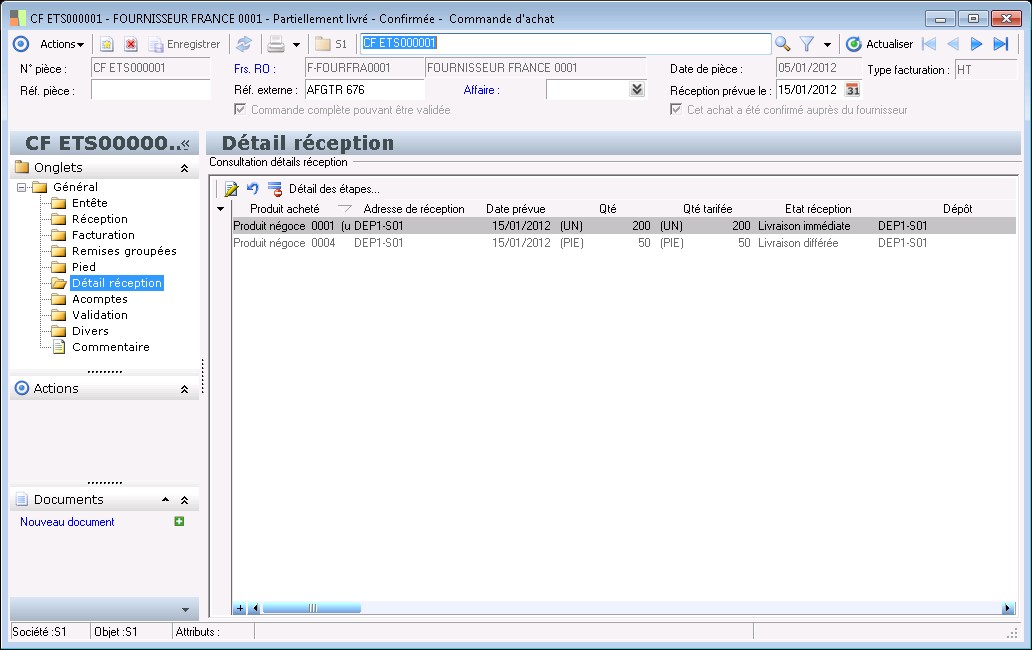Select the Facturation tree item
The width and height of the screenshot is (1032, 650).
(x=103, y=235)
